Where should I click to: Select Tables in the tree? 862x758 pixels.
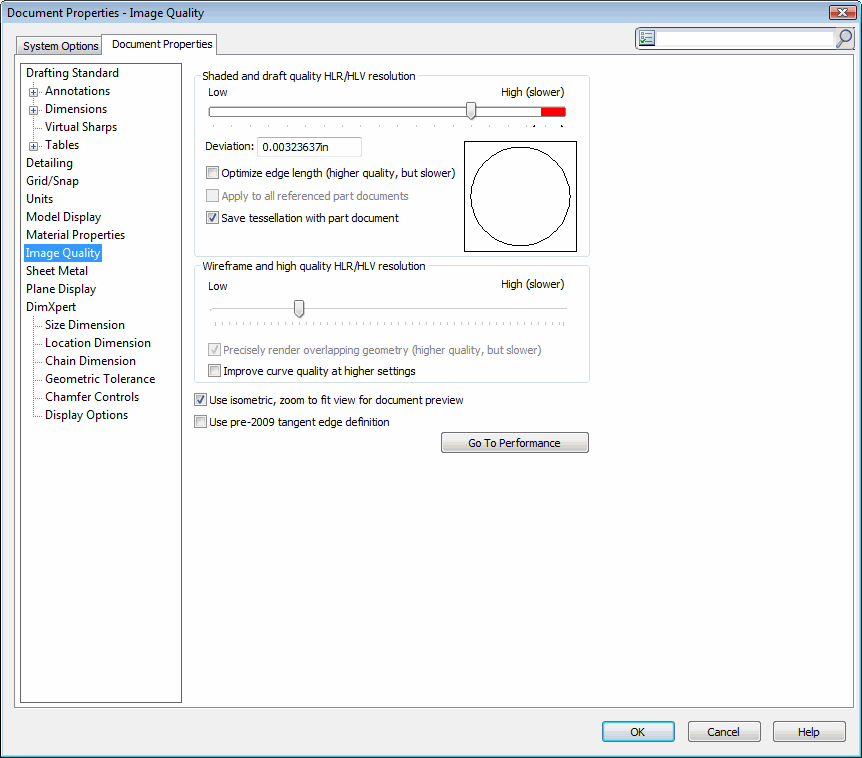point(62,145)
